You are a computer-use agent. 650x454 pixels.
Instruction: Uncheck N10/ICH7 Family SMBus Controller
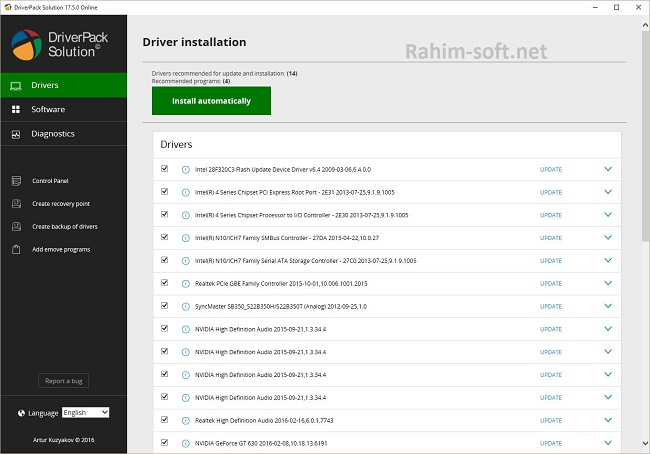[x=165, y=237]
